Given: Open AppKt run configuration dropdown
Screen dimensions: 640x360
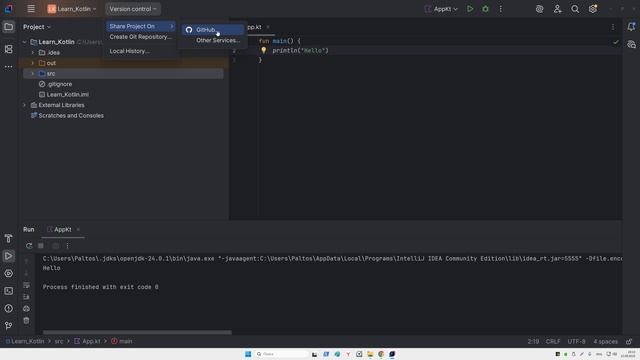Looking at the screenshot, I should (x=441, y=9).
